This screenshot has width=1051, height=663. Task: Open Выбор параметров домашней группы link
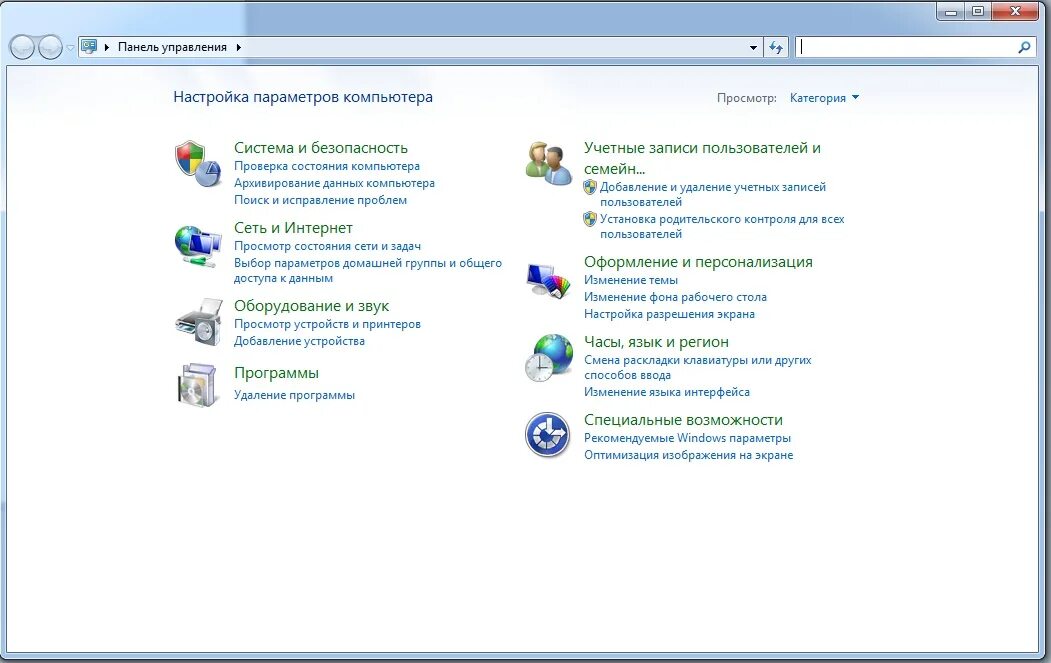367,270
